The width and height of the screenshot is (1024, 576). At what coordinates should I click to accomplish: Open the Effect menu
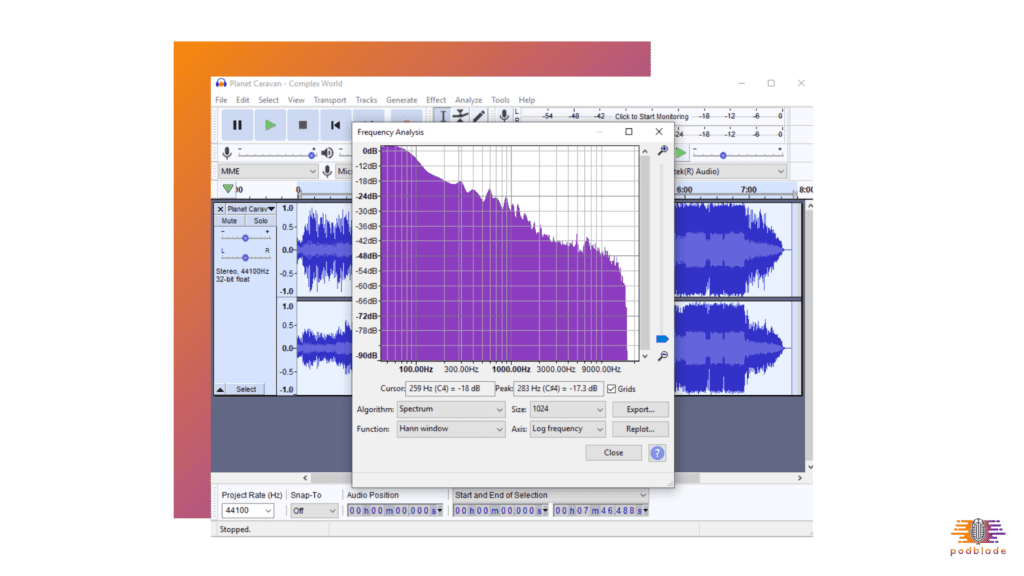coord(436,100)
